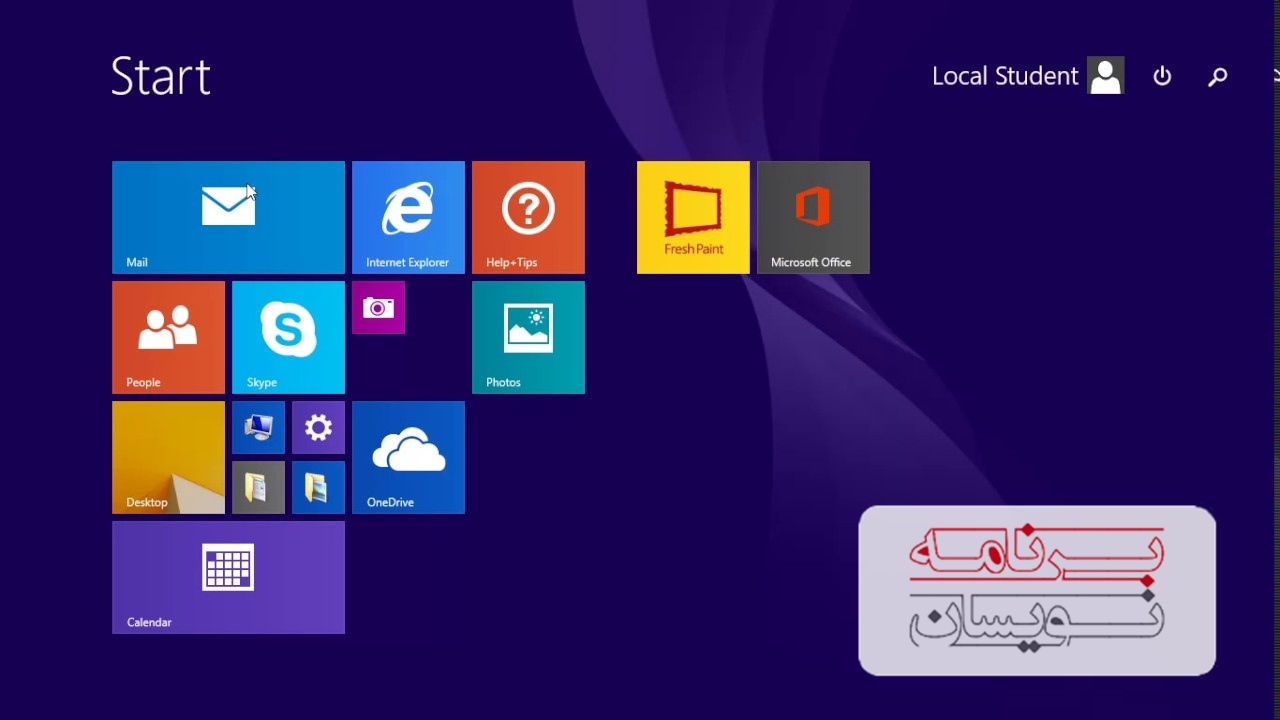1280x720 pixels.
Task: Open the Microsoft Office tile
Action: click(813, 217)
